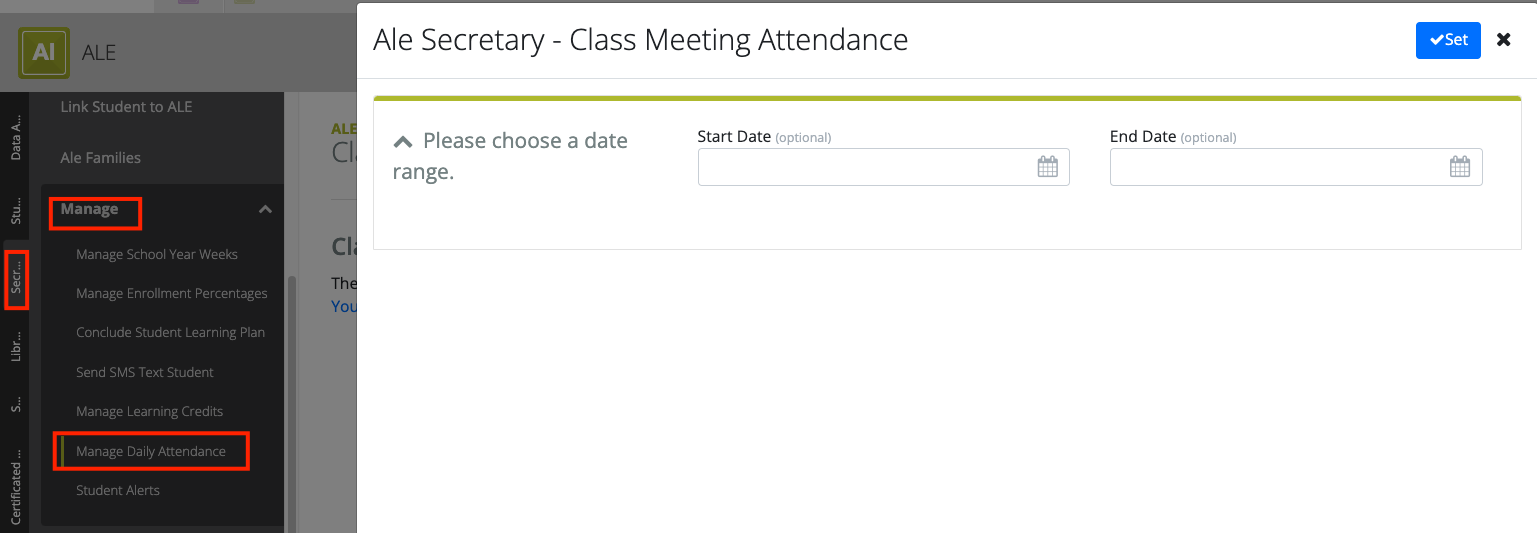The height and width of the screenshot is (533, 1537).
Task: Open Send SMS Text Student
Action: pos(145,372)
